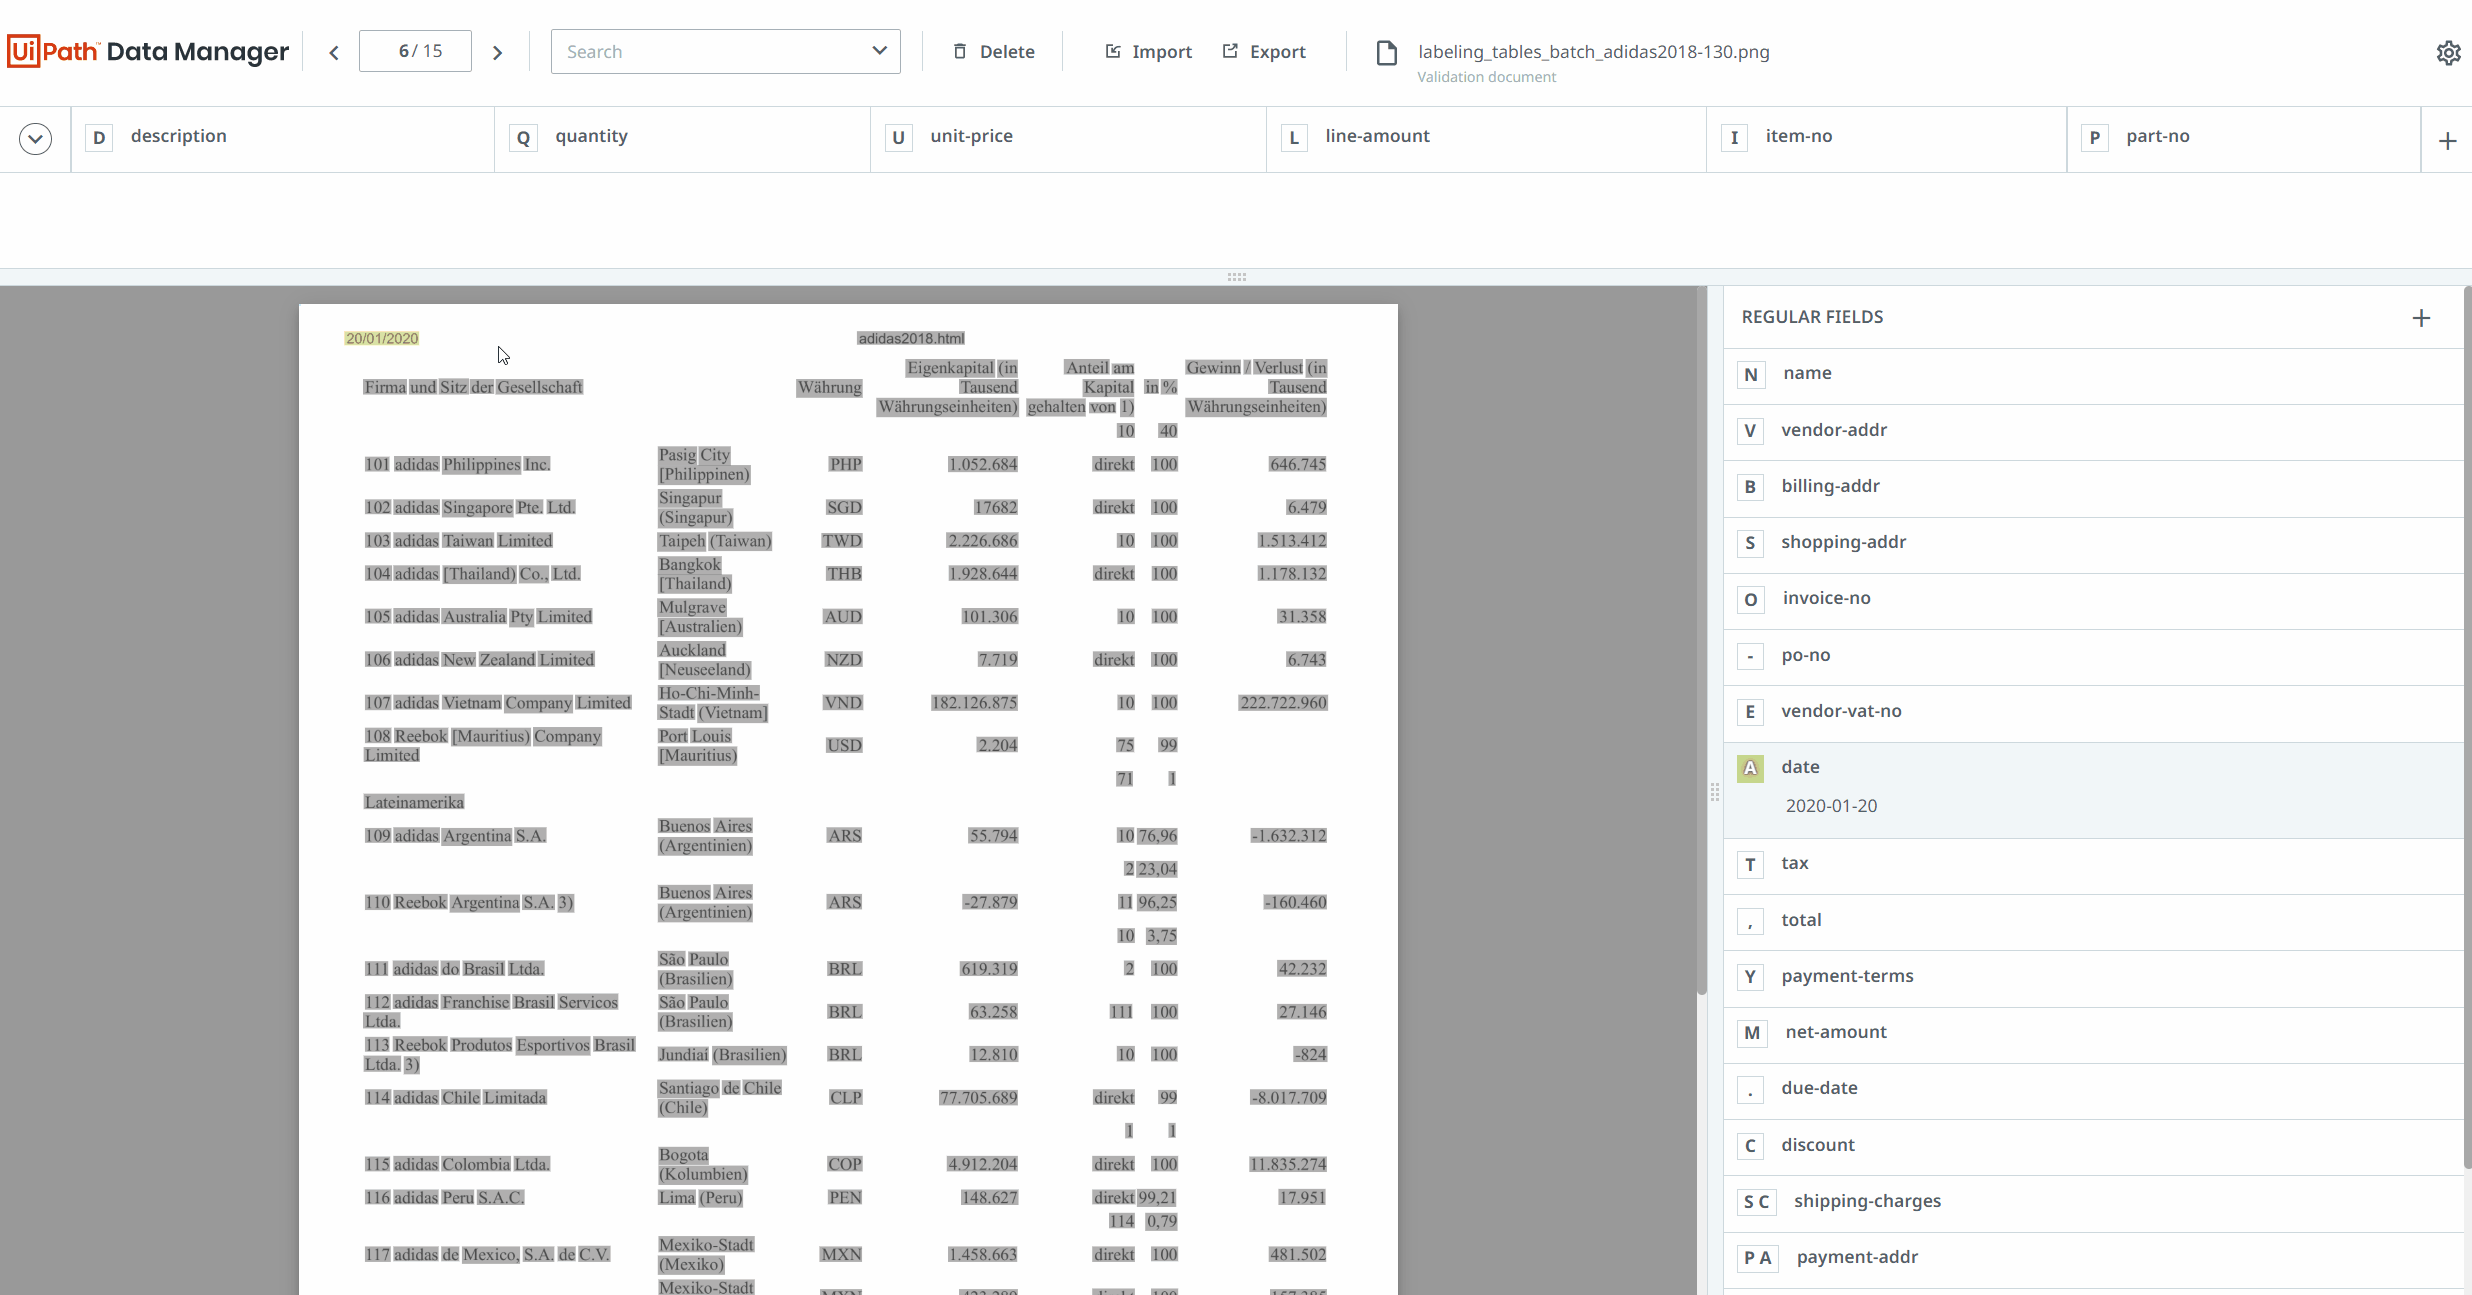Click the page number input showing 6/15
Viewport: 2472px width, 1295px height.
click(414, 50)
